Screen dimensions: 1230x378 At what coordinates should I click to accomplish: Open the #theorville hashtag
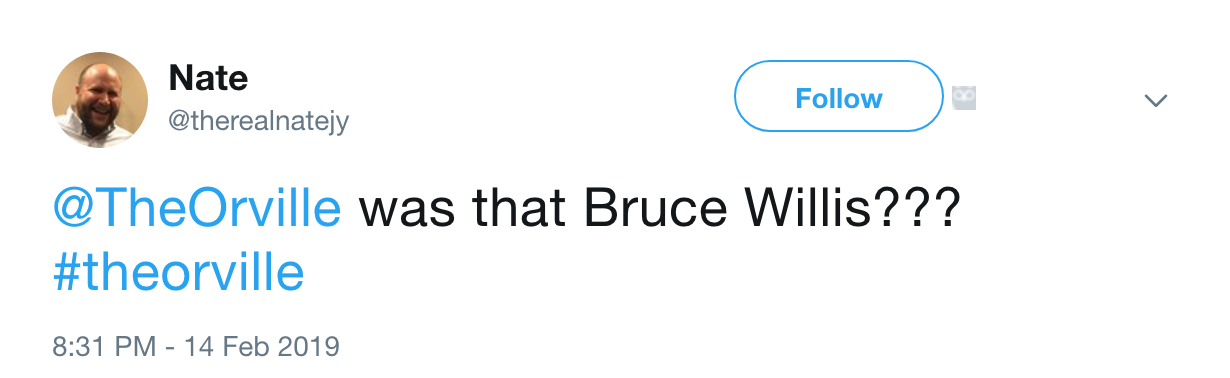[178, 272]
